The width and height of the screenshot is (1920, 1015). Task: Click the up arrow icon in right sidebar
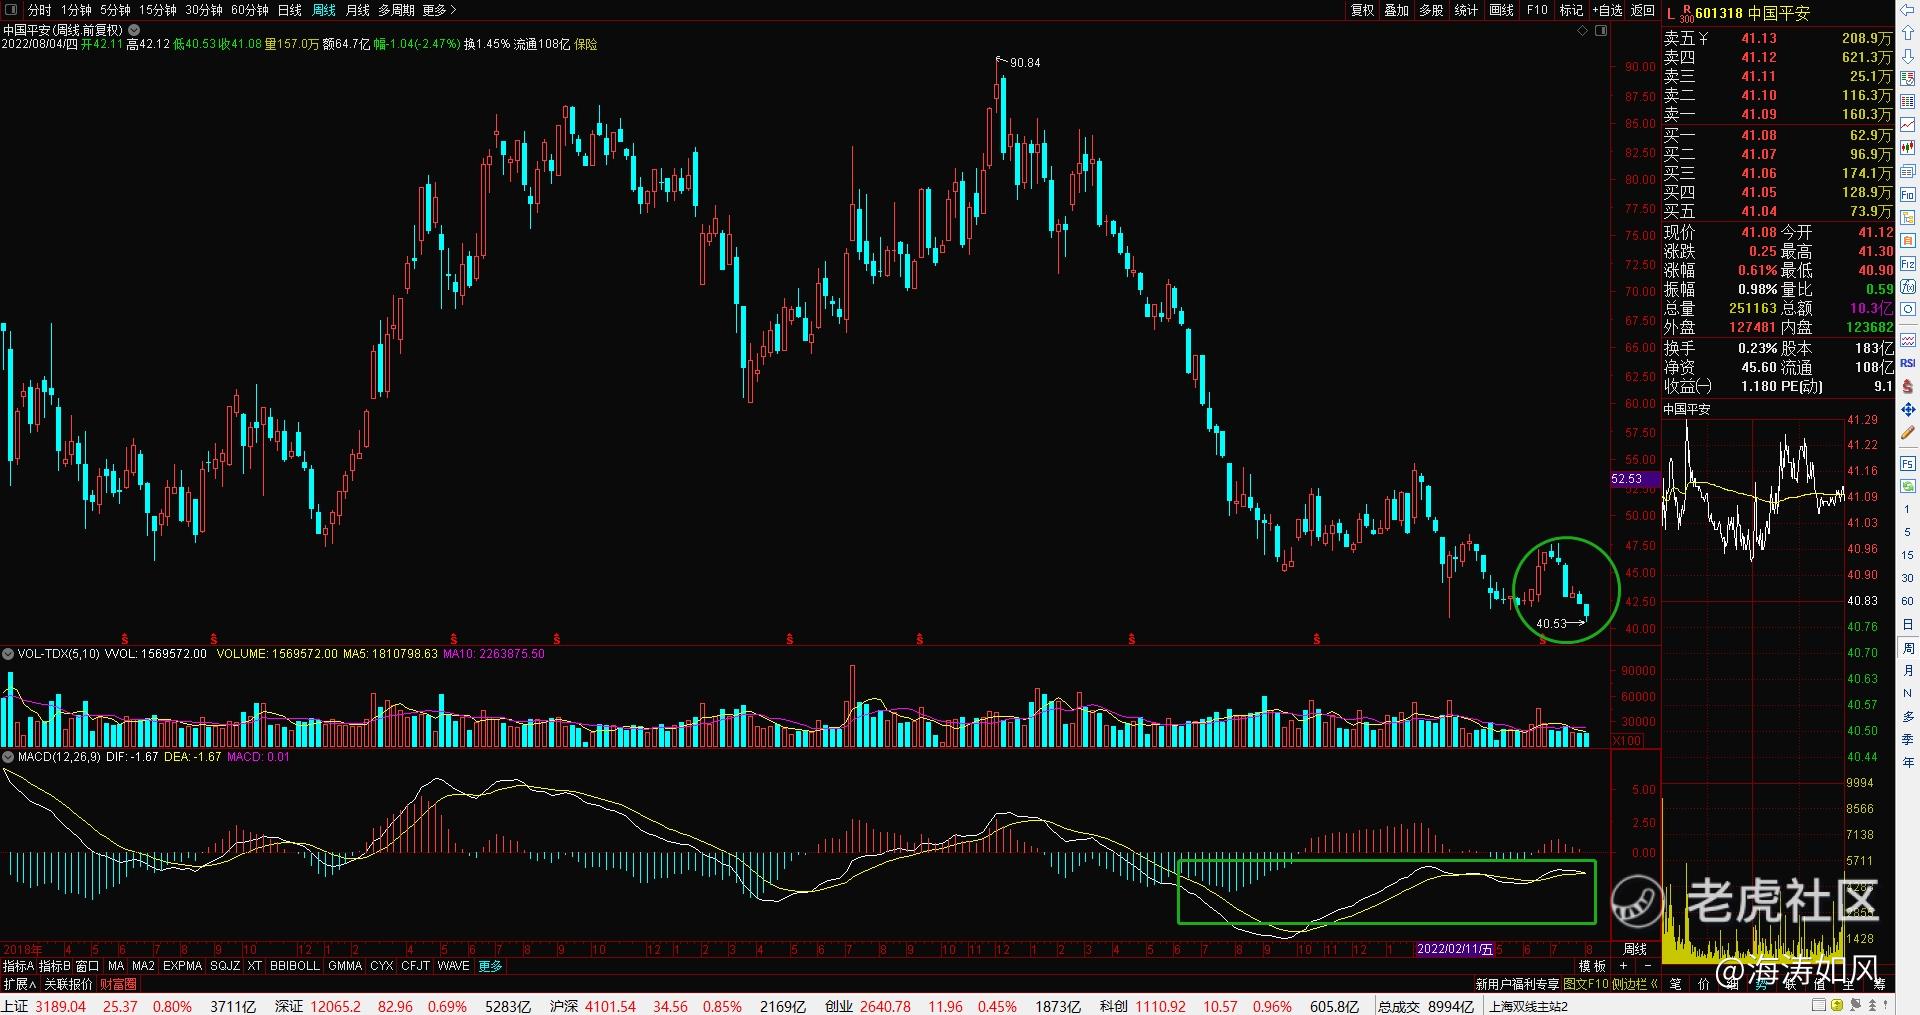click(x=1907, y=34)
